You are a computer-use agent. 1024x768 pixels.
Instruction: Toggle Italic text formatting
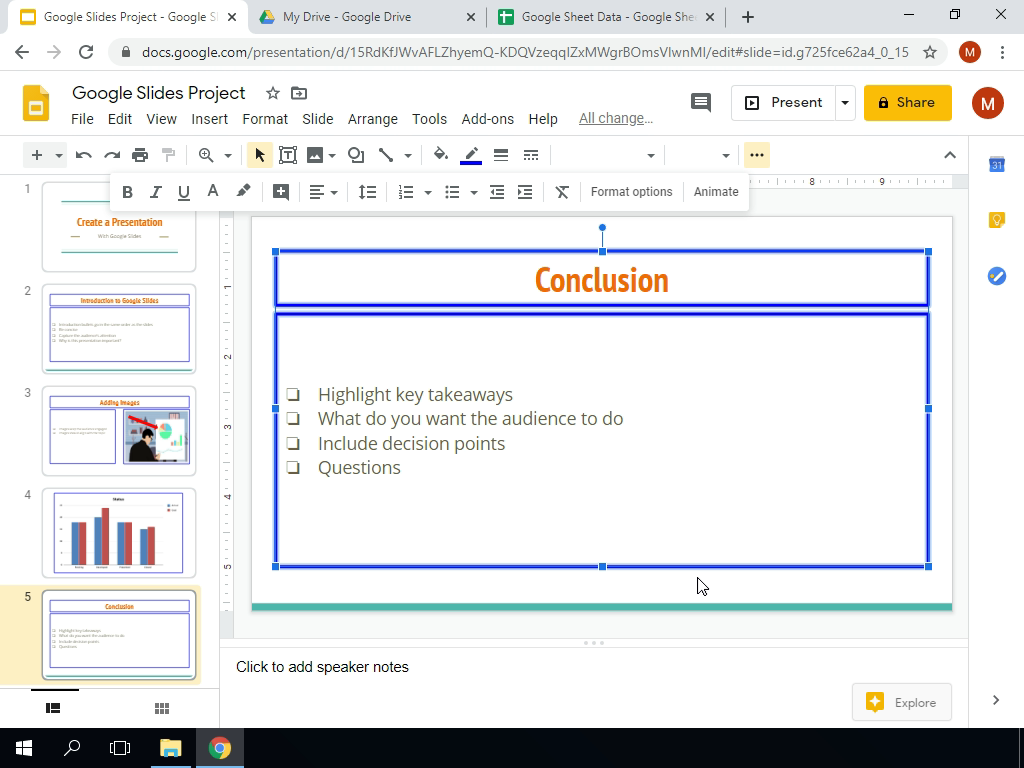155,192
